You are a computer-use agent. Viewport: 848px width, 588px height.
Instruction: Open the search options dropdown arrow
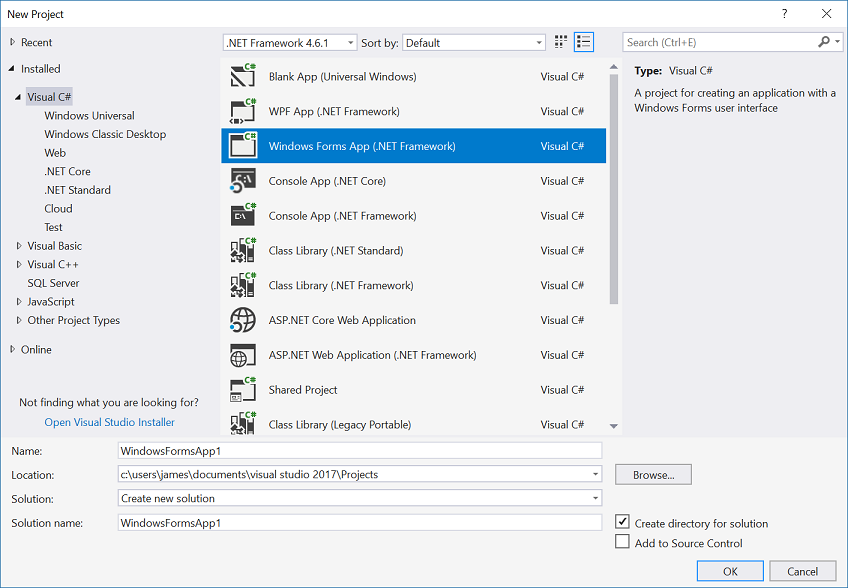837,42
